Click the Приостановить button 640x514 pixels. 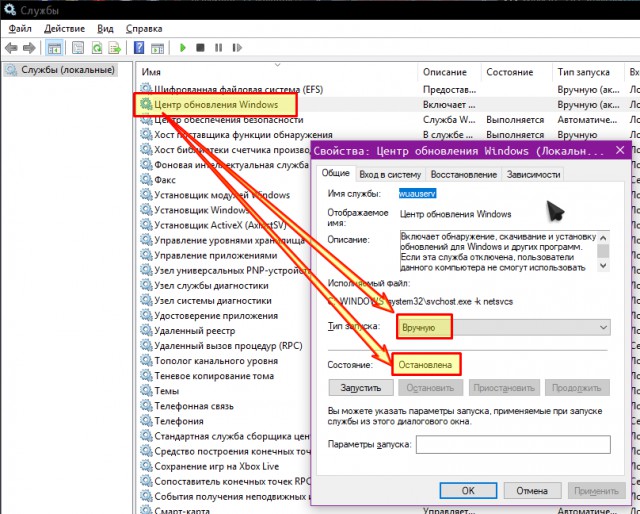504,387
